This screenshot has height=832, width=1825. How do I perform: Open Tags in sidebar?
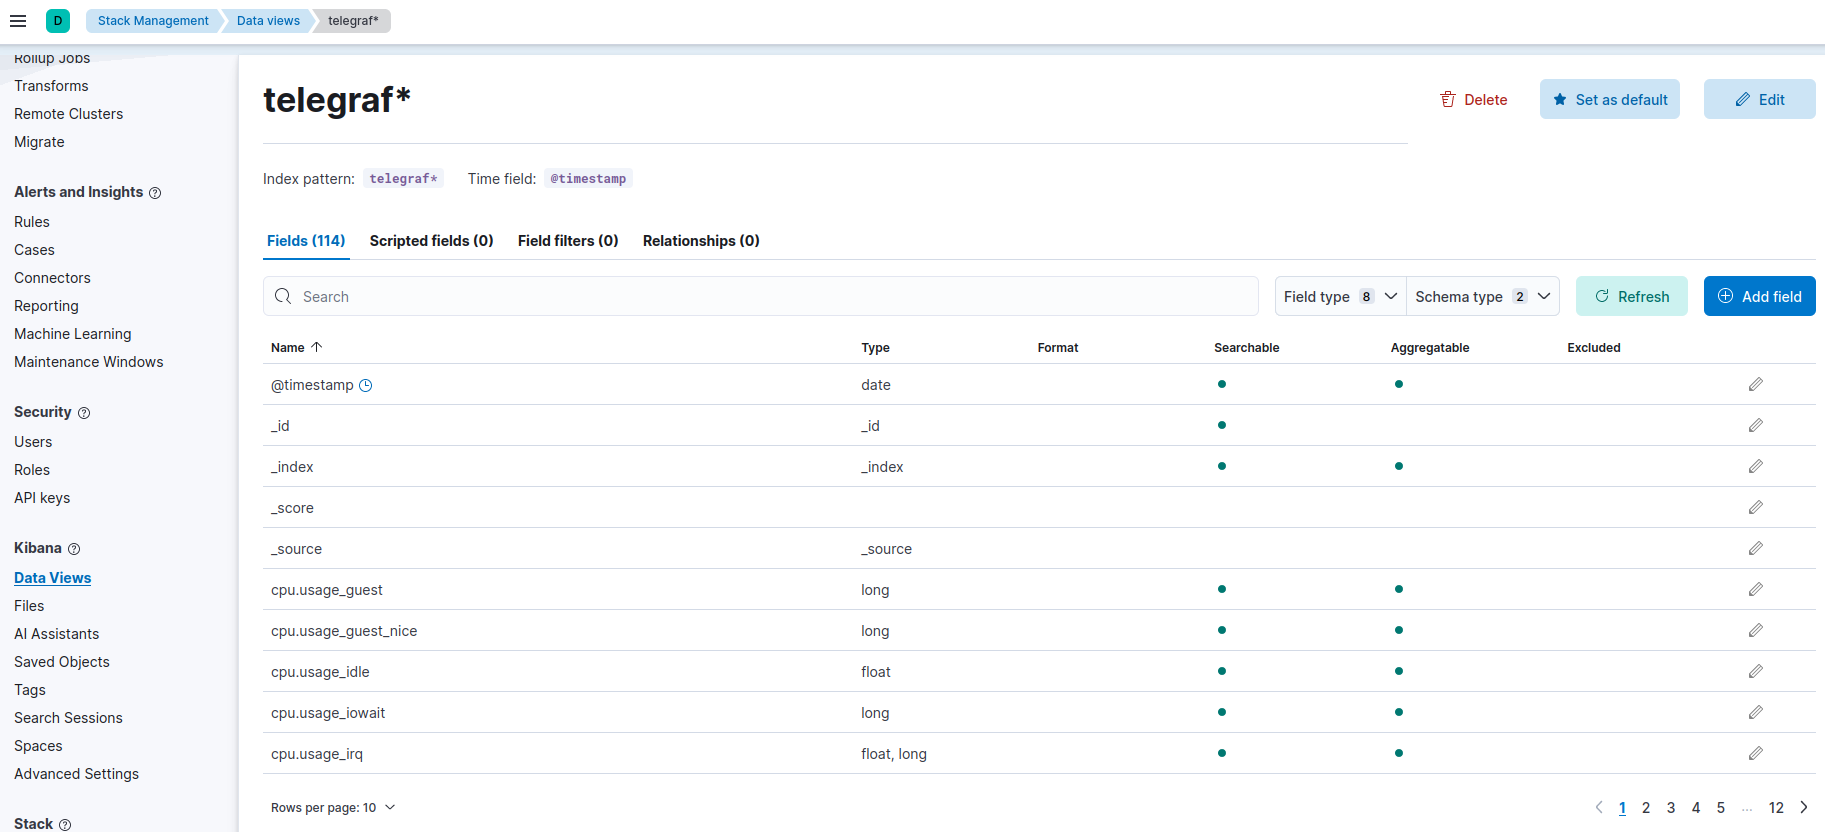coord(30,690)
